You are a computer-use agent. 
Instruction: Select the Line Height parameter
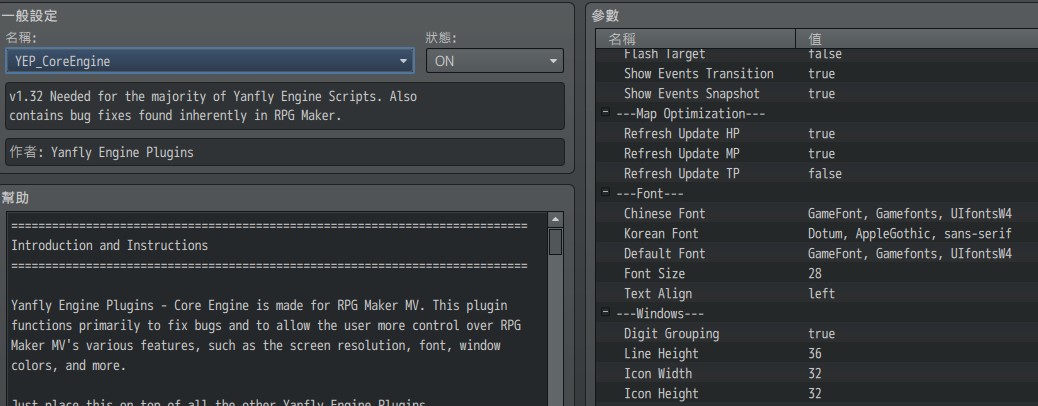661,353
